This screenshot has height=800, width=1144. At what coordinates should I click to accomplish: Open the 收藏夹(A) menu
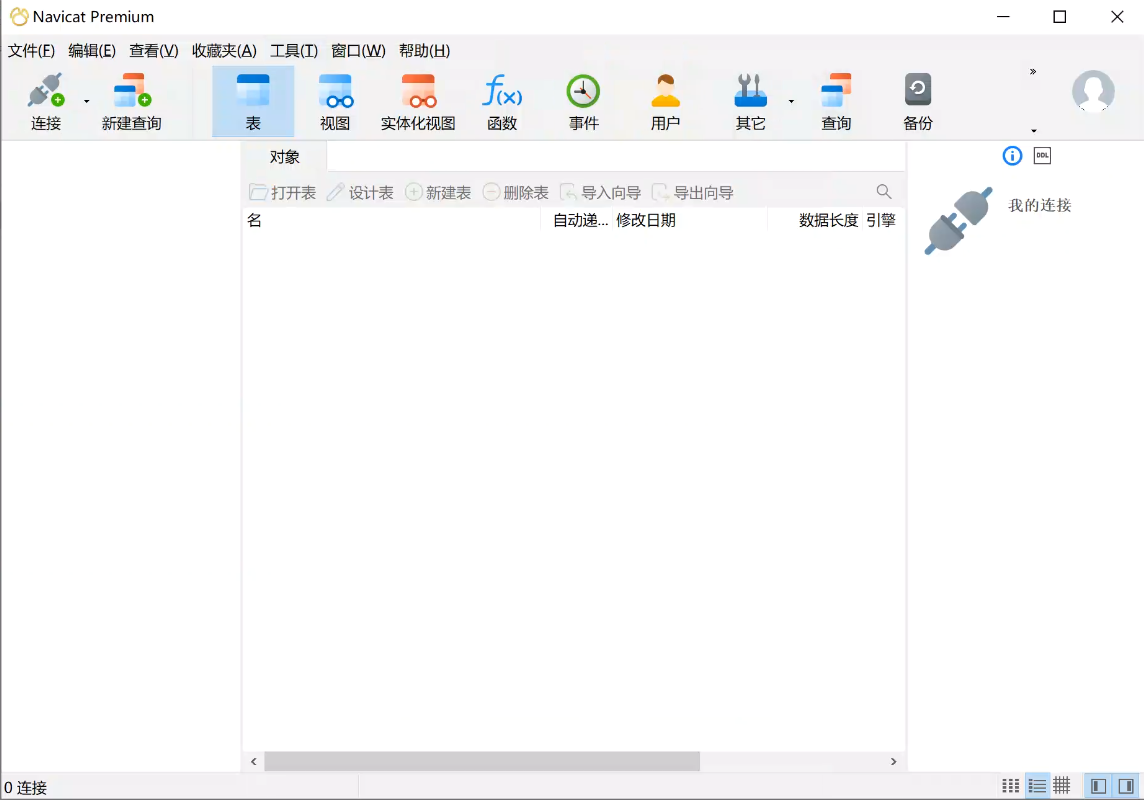(x=224, y=50)
